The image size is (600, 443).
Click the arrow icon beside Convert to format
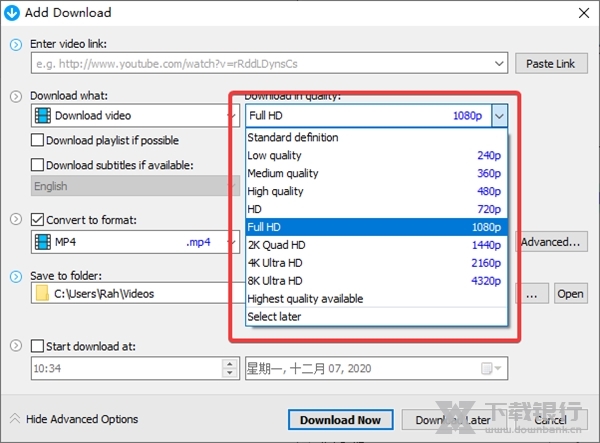[16, 219]
